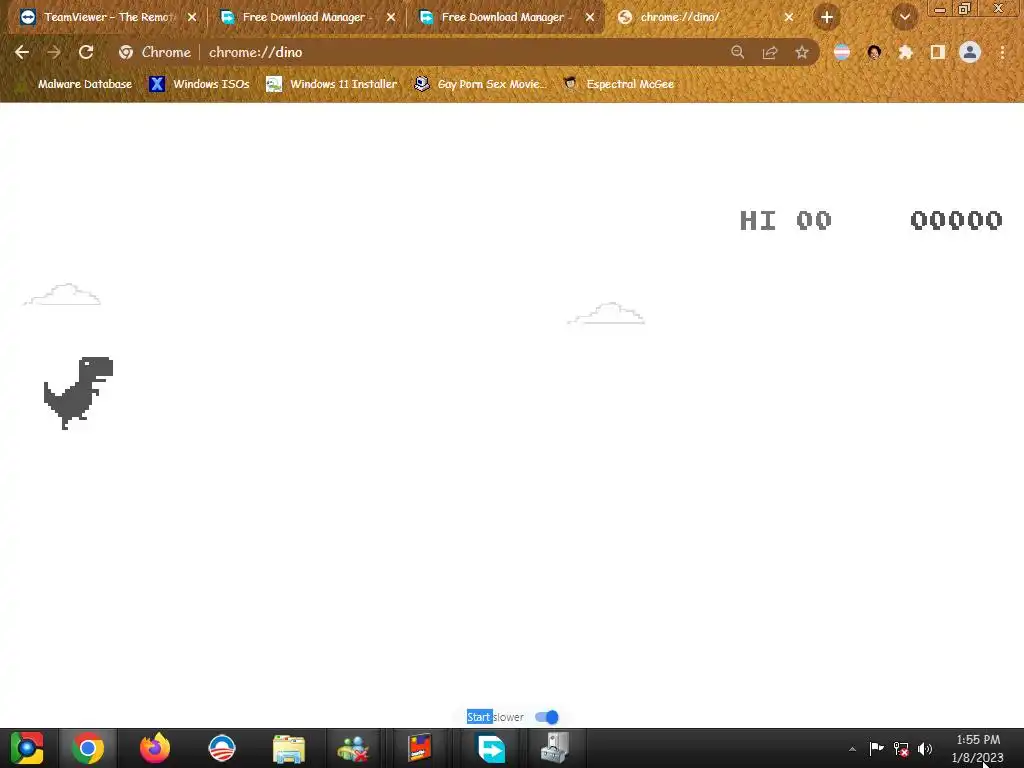
Task: Open Messenger people icon in taskbar
Action: coord(353,748)
